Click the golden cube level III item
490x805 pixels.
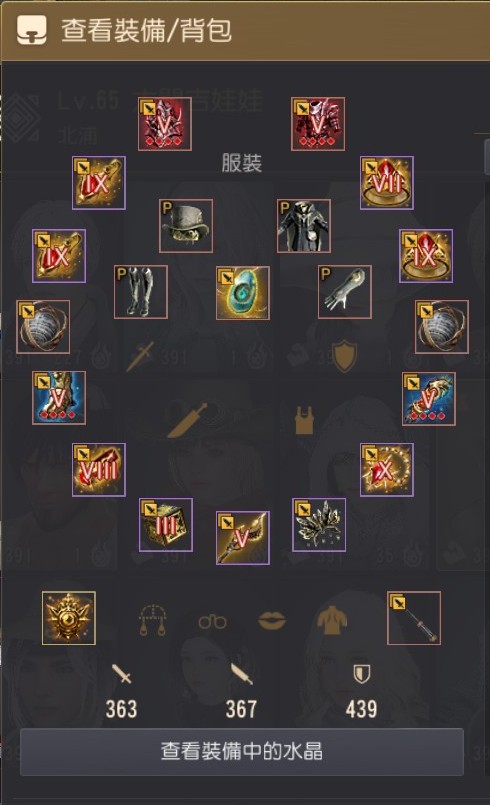coord(166,525)
